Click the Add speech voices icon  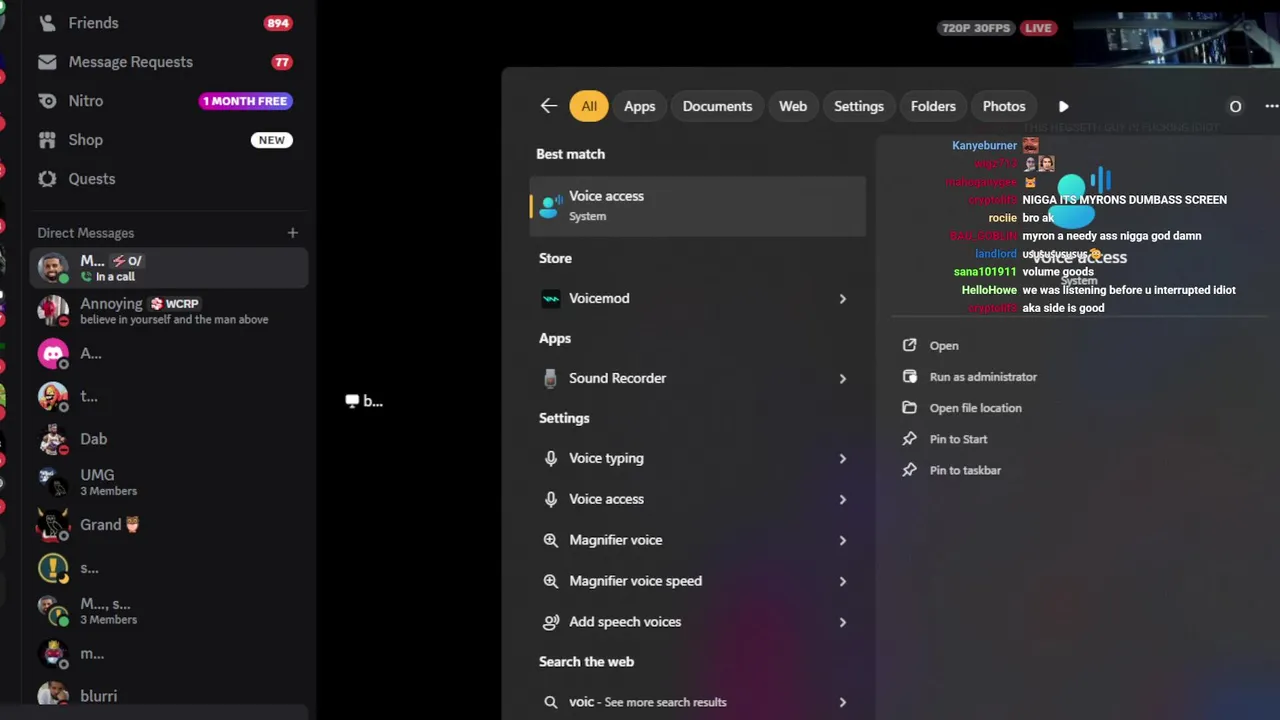click(550, 622)
